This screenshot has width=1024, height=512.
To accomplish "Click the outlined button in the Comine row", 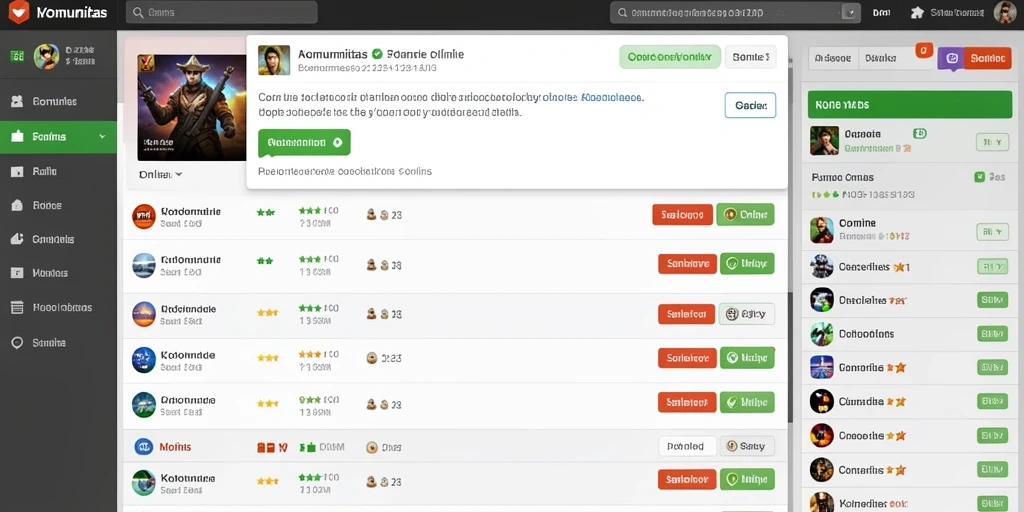I will (x=992, y=231).
